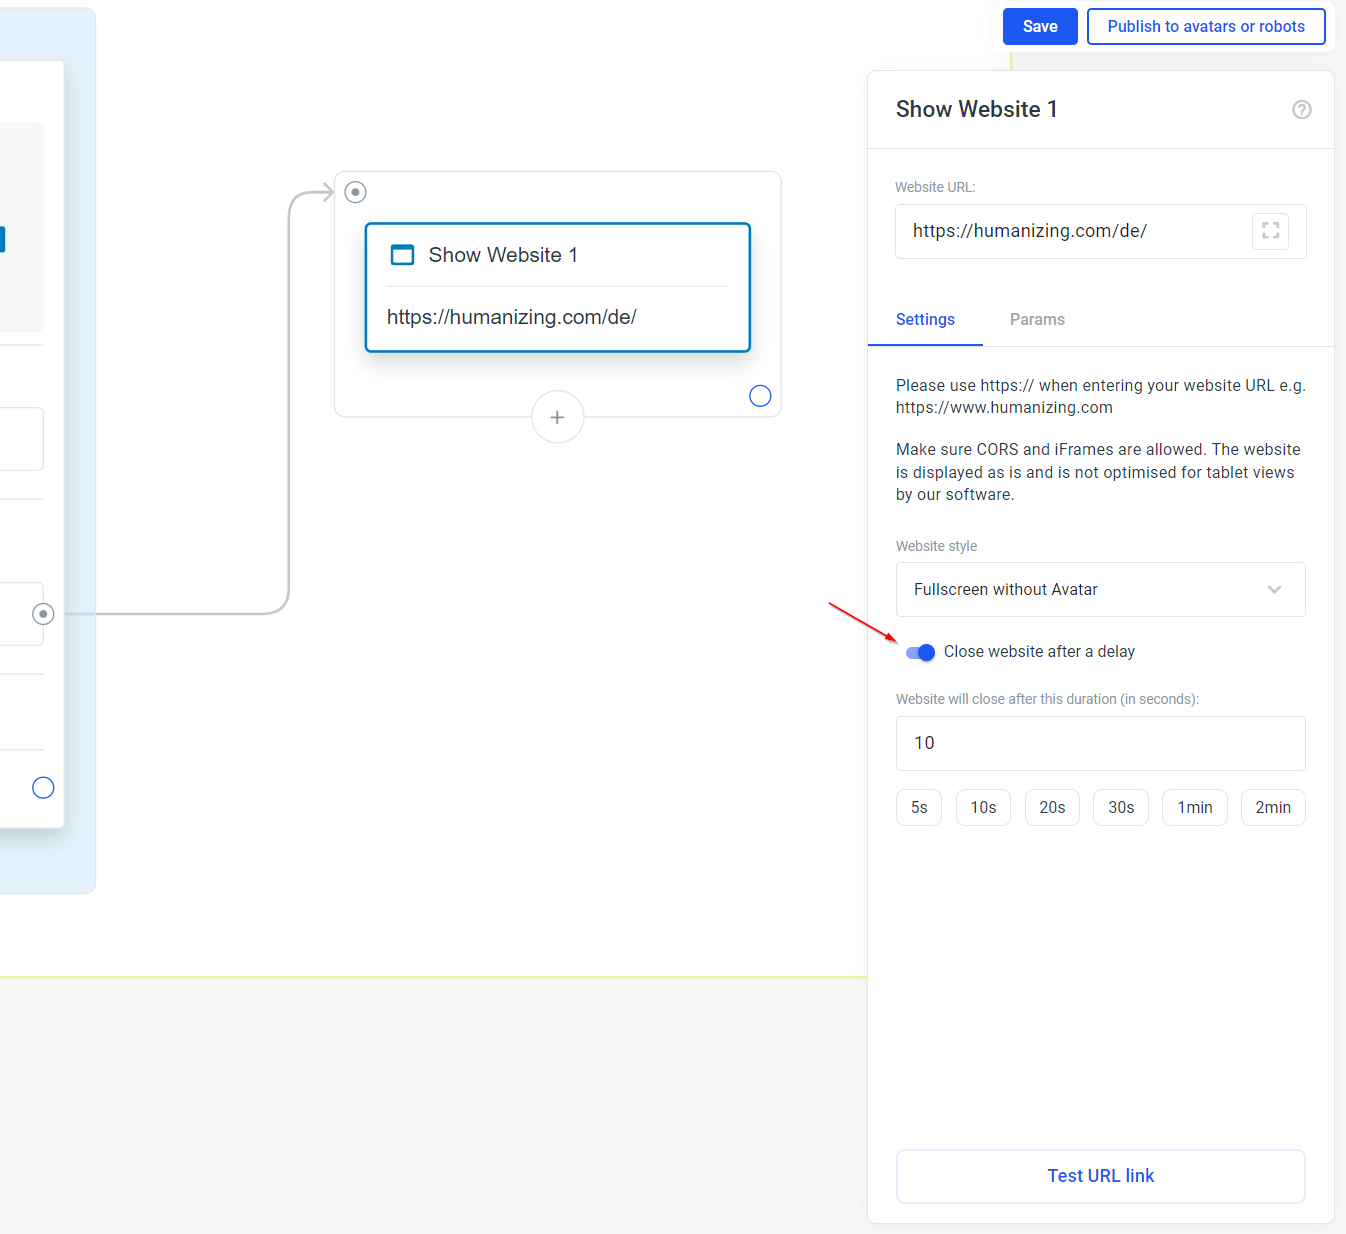Click the browser window icon in Show Website 1 node
This screenshot has height=1234, width=1346.
(402, 255)
